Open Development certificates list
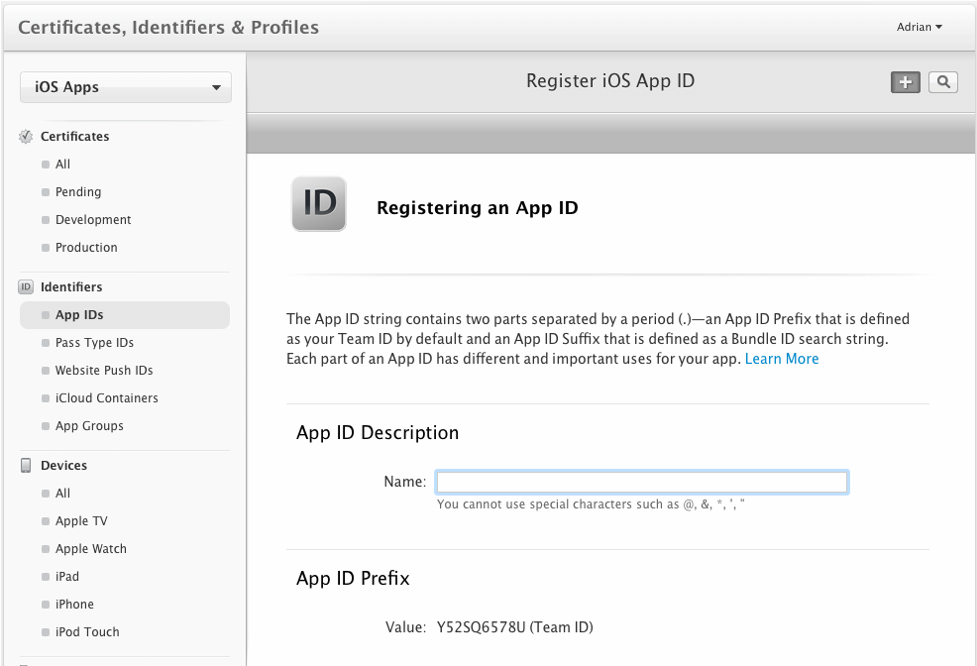 point(93,220)
